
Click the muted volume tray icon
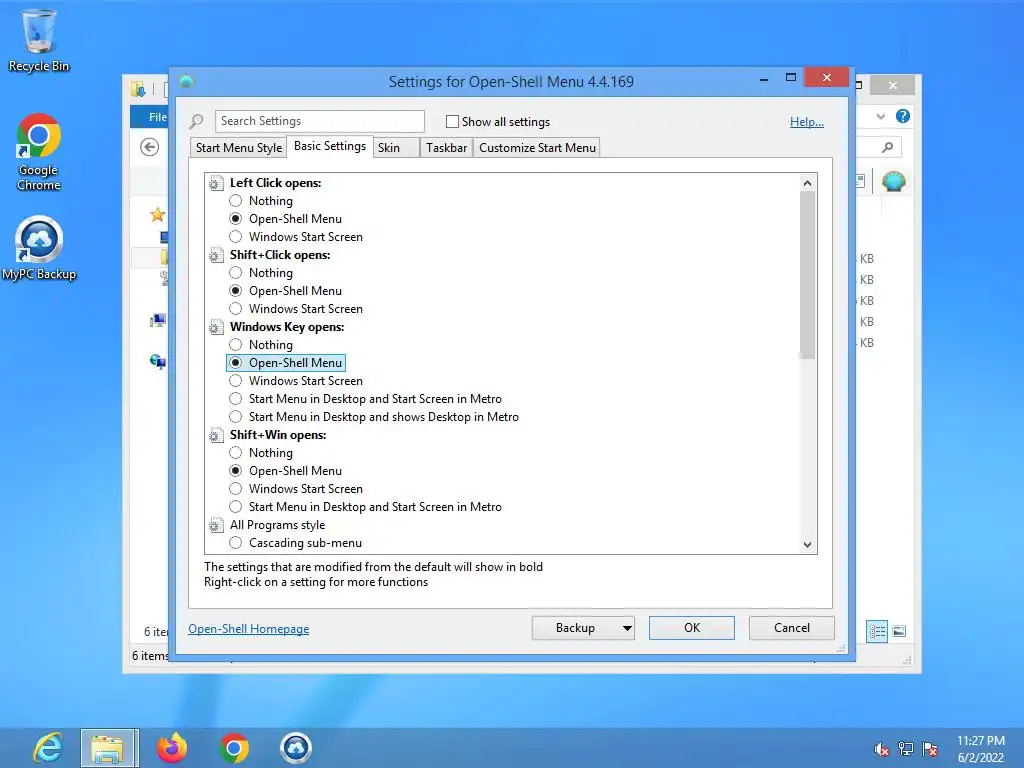pyautogui.click(x=881, y=749)
